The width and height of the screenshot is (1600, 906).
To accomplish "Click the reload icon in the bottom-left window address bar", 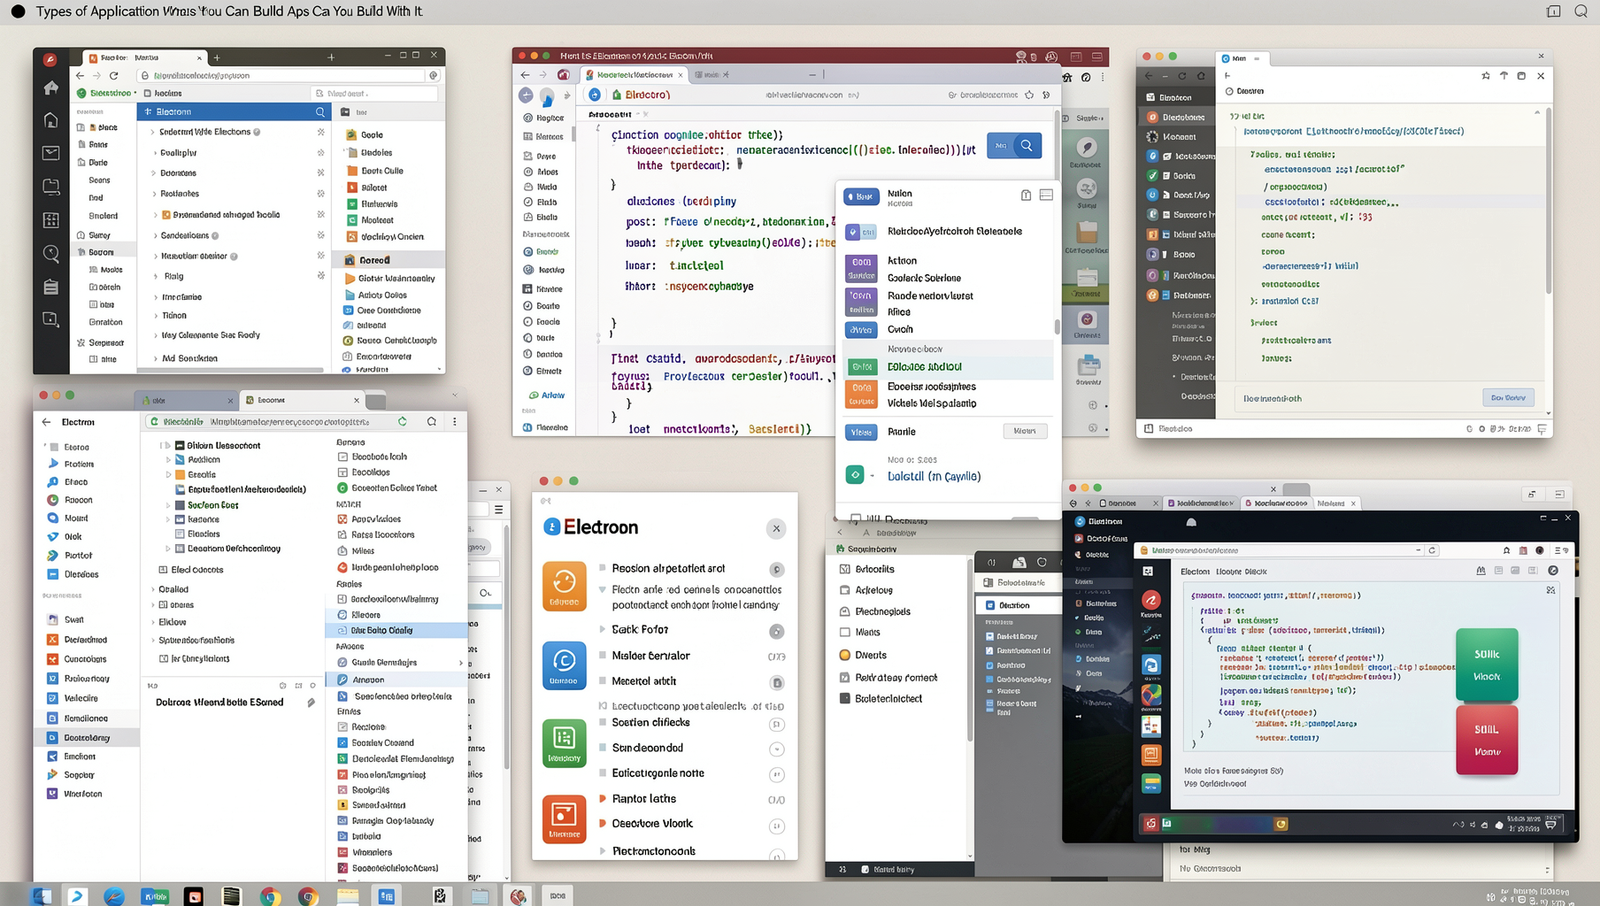I will coord(402,422).
